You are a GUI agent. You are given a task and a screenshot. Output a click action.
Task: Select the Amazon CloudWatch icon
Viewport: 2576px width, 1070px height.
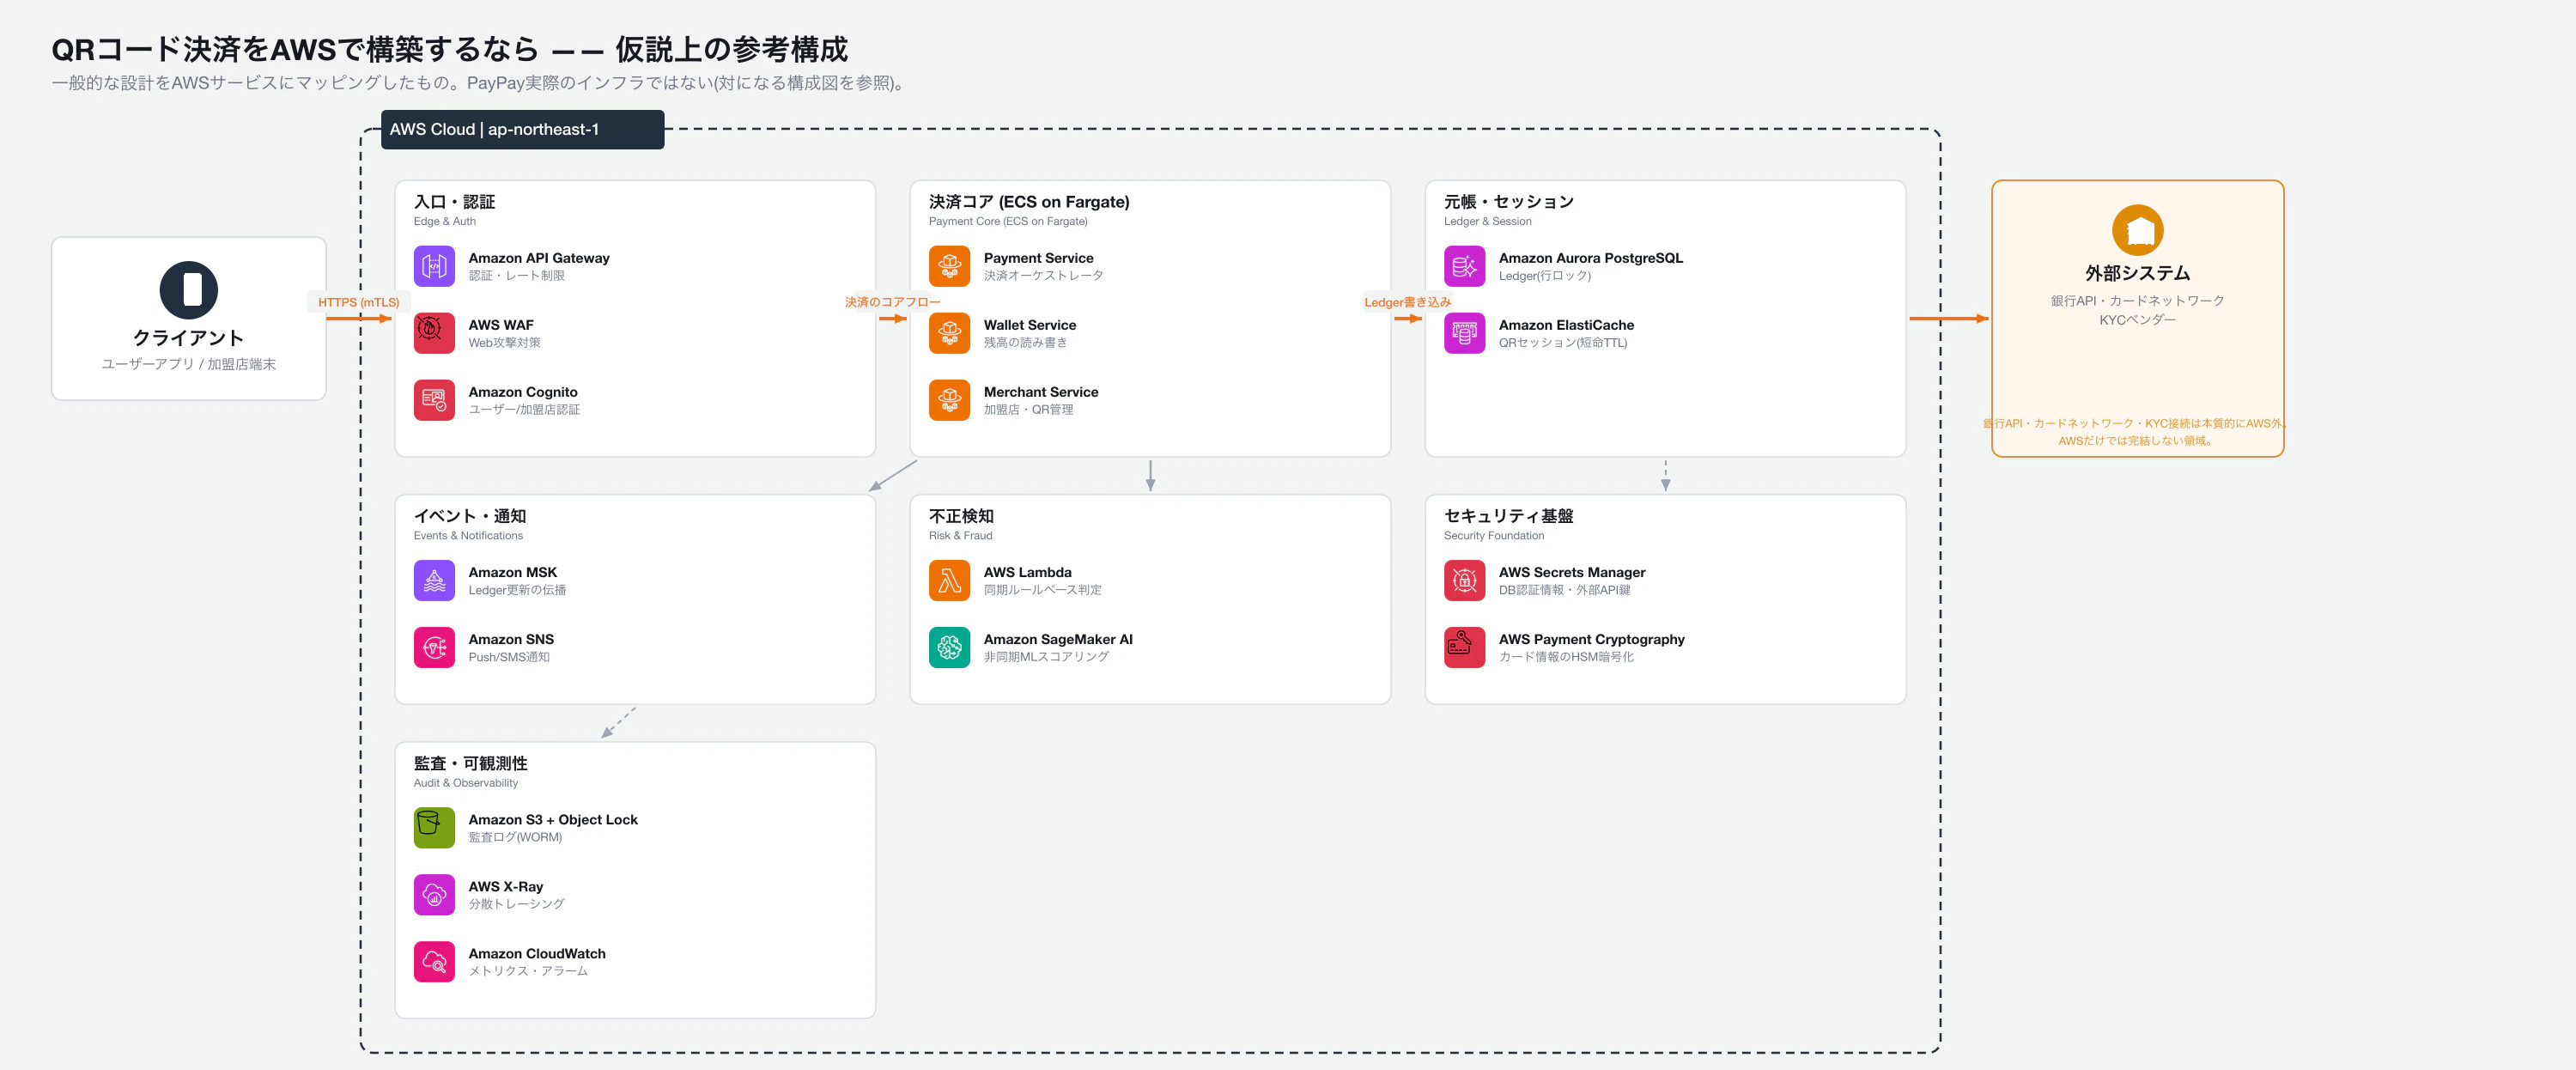[x=434, y=961]
